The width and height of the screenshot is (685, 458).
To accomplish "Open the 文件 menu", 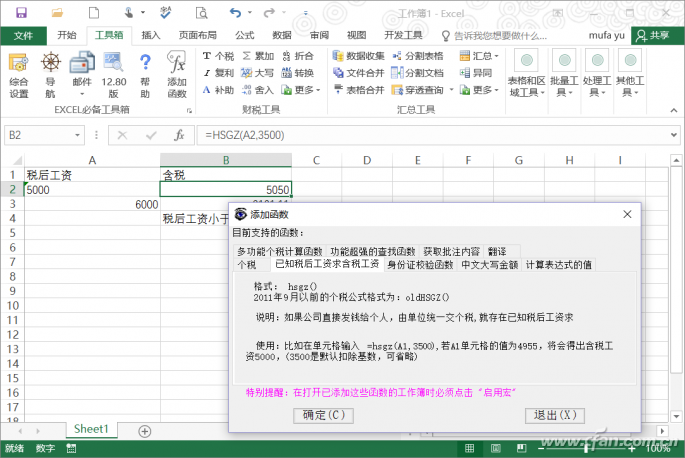I will click(x=23, y=35).
